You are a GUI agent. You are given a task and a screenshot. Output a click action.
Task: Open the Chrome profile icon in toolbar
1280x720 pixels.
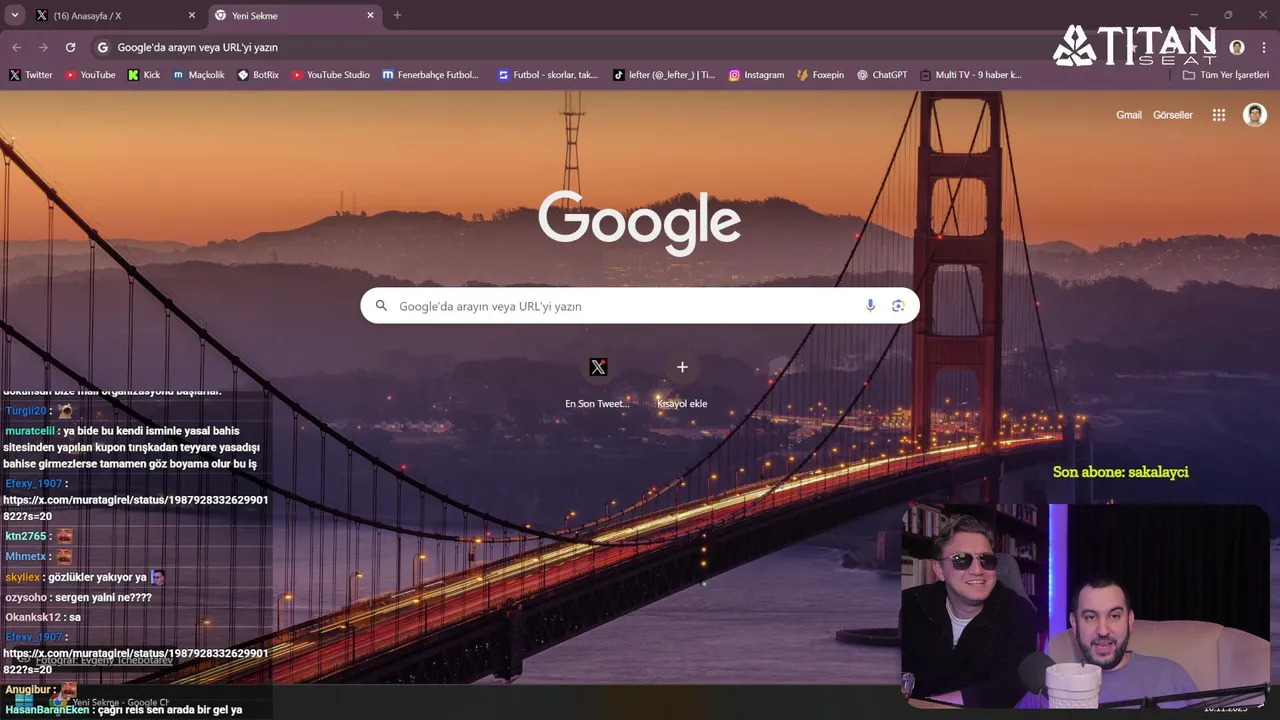[1237, 47]
